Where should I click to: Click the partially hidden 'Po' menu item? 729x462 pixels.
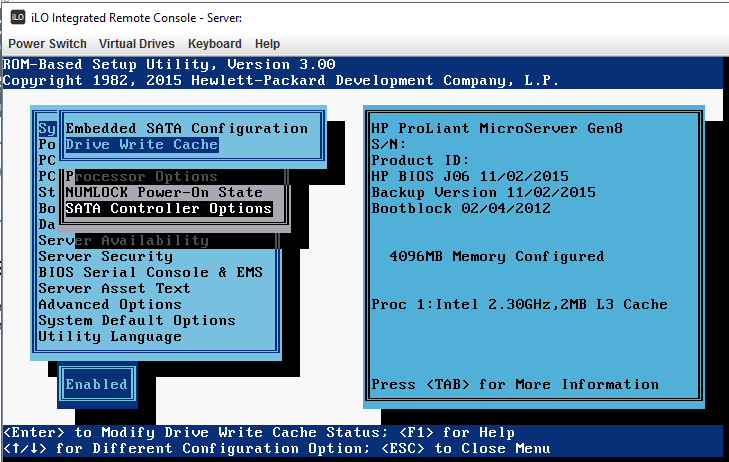click(x=47, y=145)
